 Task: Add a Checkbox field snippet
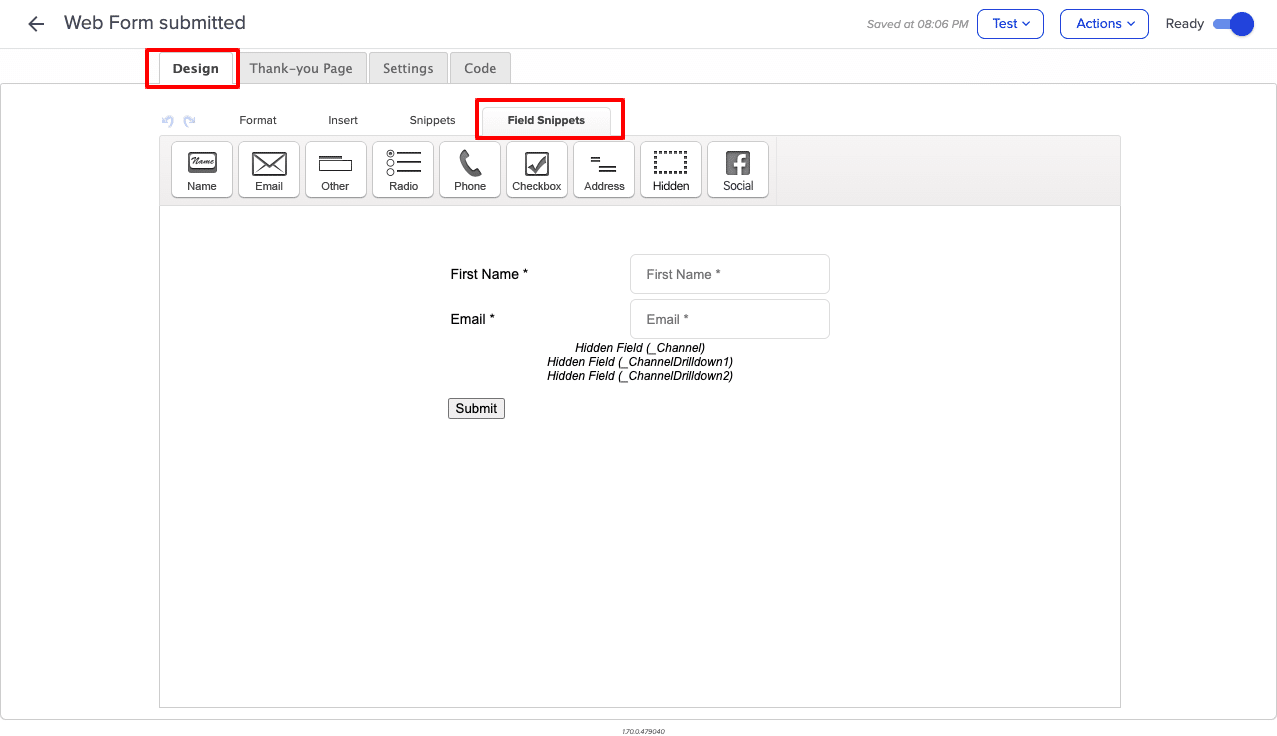pos(536,169)
